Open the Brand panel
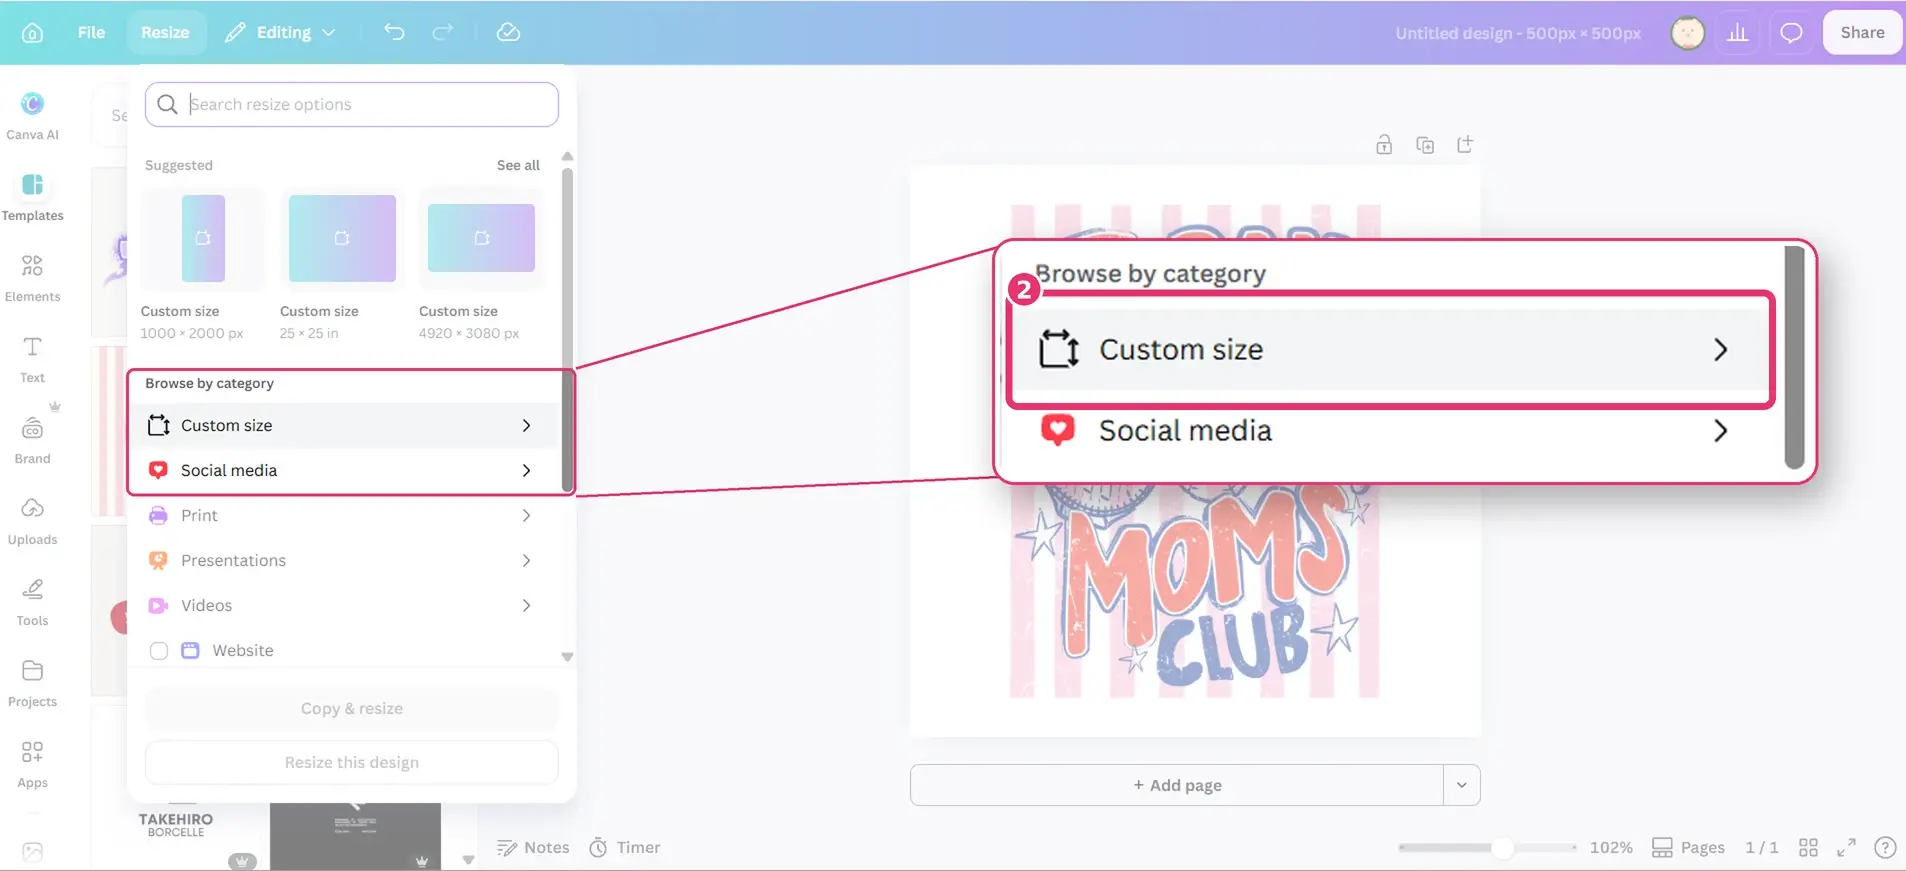 point(32,439)
